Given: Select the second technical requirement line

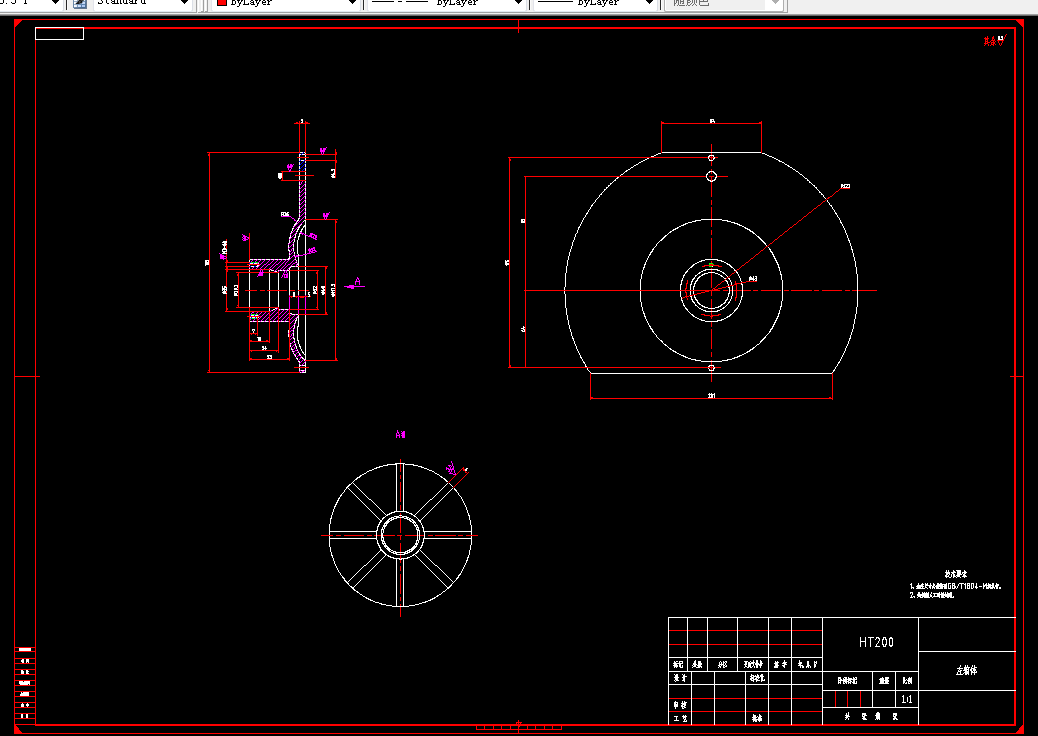Looking at the screenshot, I should pos(931,595).
